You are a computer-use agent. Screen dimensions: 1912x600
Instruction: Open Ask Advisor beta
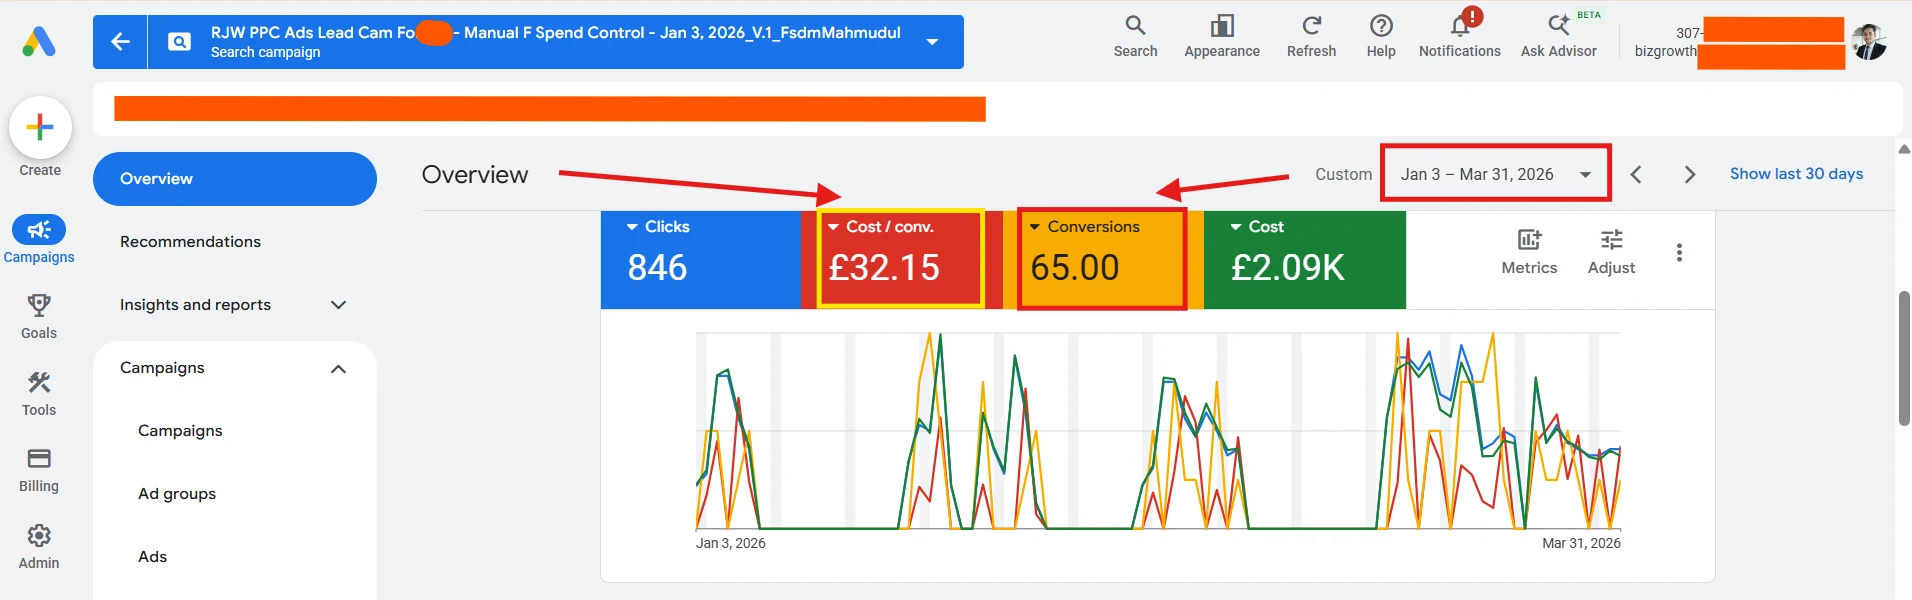coord(1559,37)
